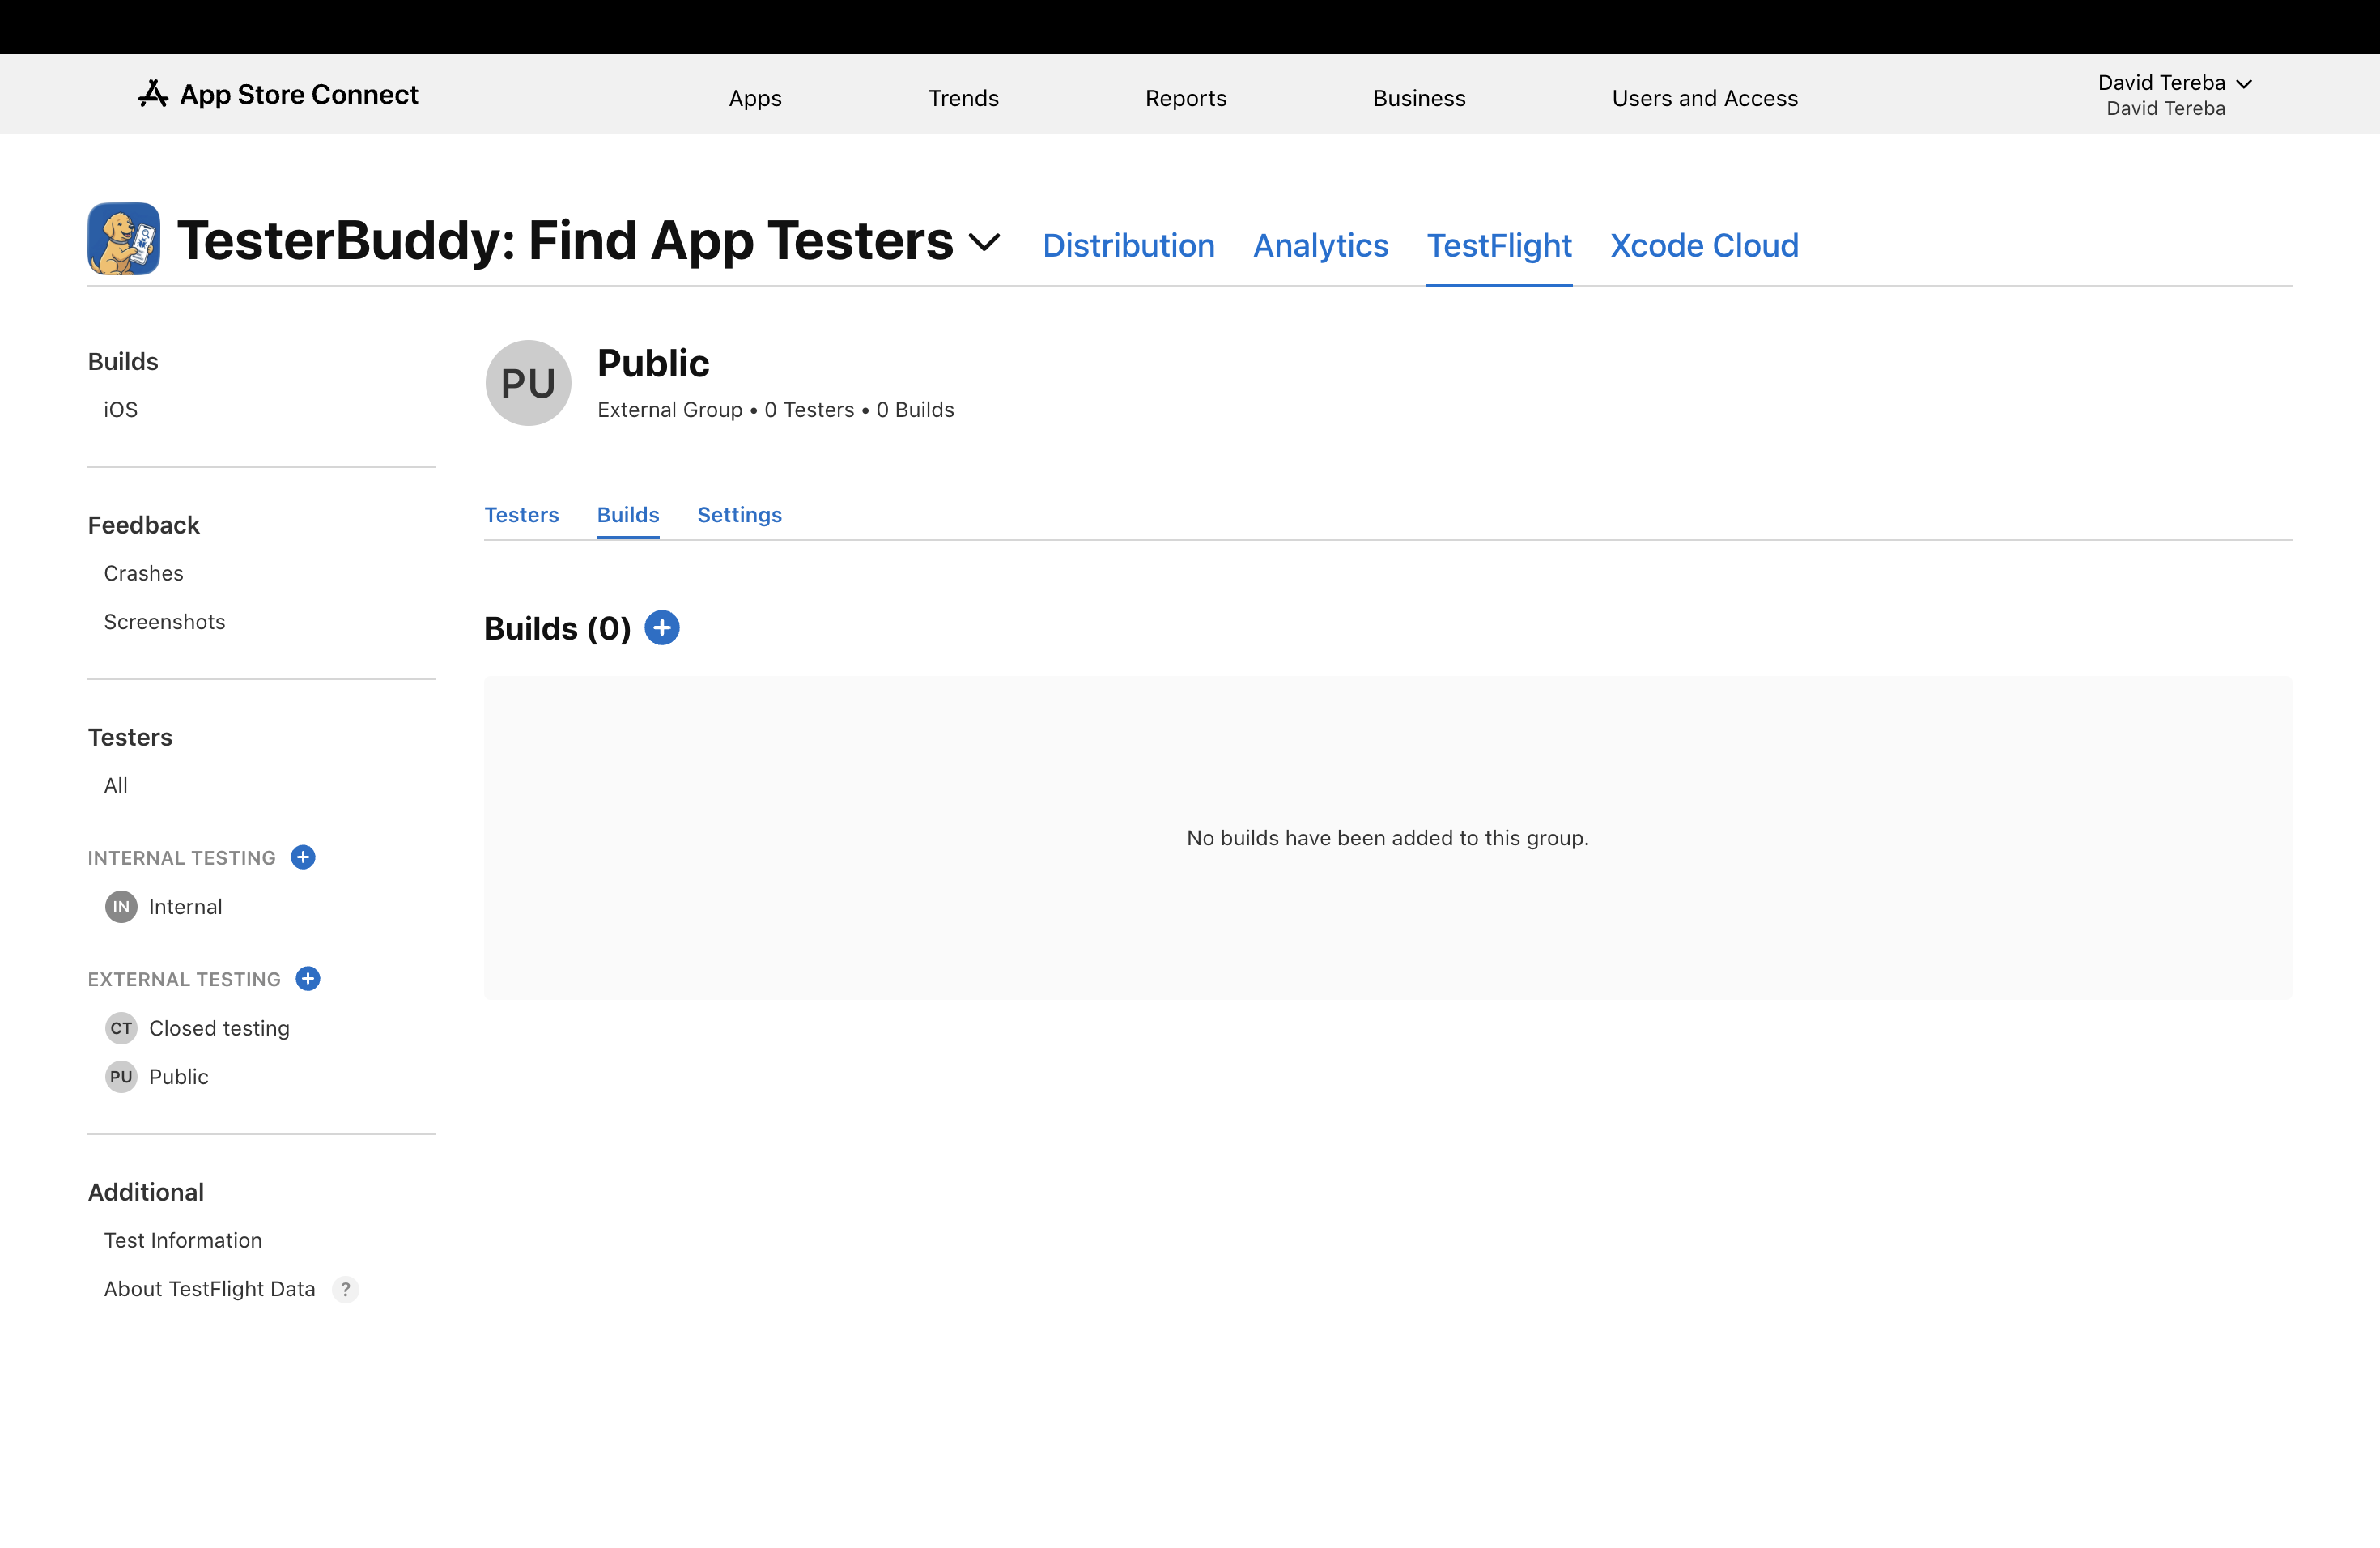
Task: Click the IN badge for Internal group
Action: 121,907
